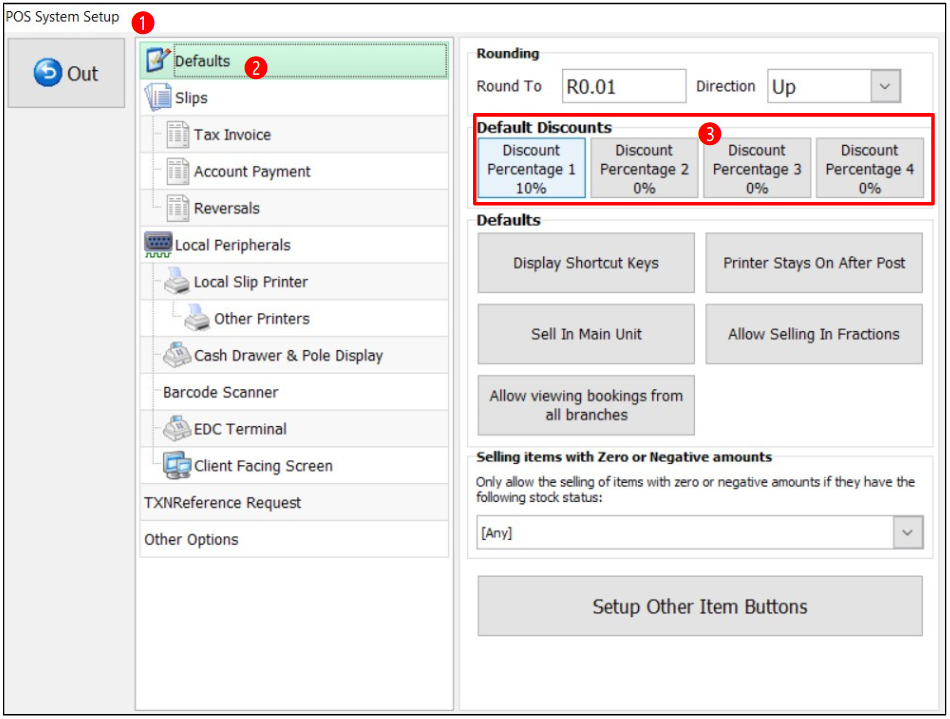Click the Reversals document icon

[178, 208]
